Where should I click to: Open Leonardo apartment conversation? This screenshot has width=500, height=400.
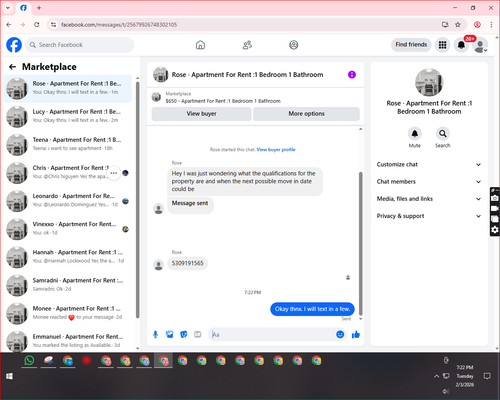pos(68,201)
